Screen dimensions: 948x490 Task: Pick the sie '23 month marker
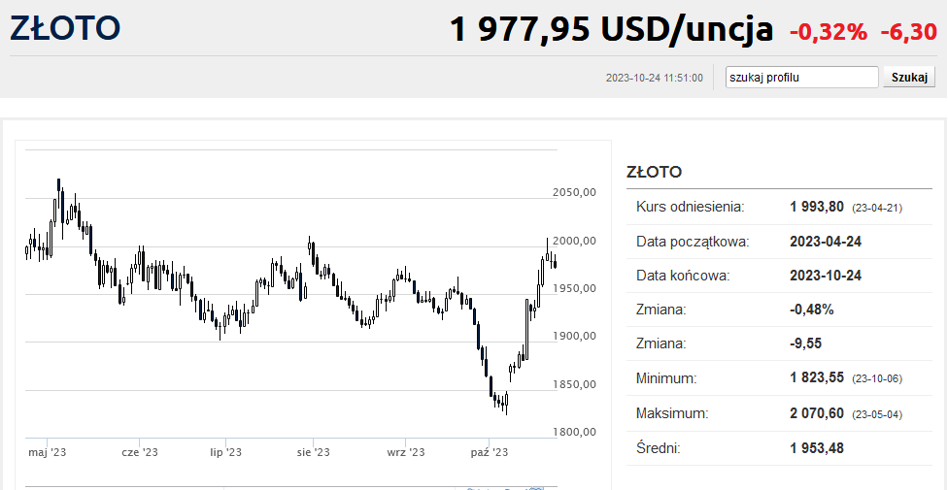coord(313,453)
